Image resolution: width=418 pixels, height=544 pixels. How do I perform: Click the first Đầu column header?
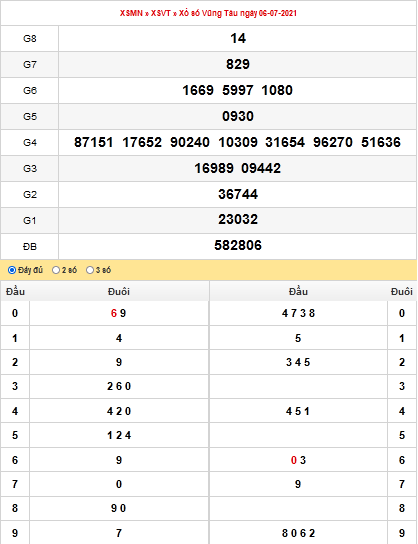(15, 291)
